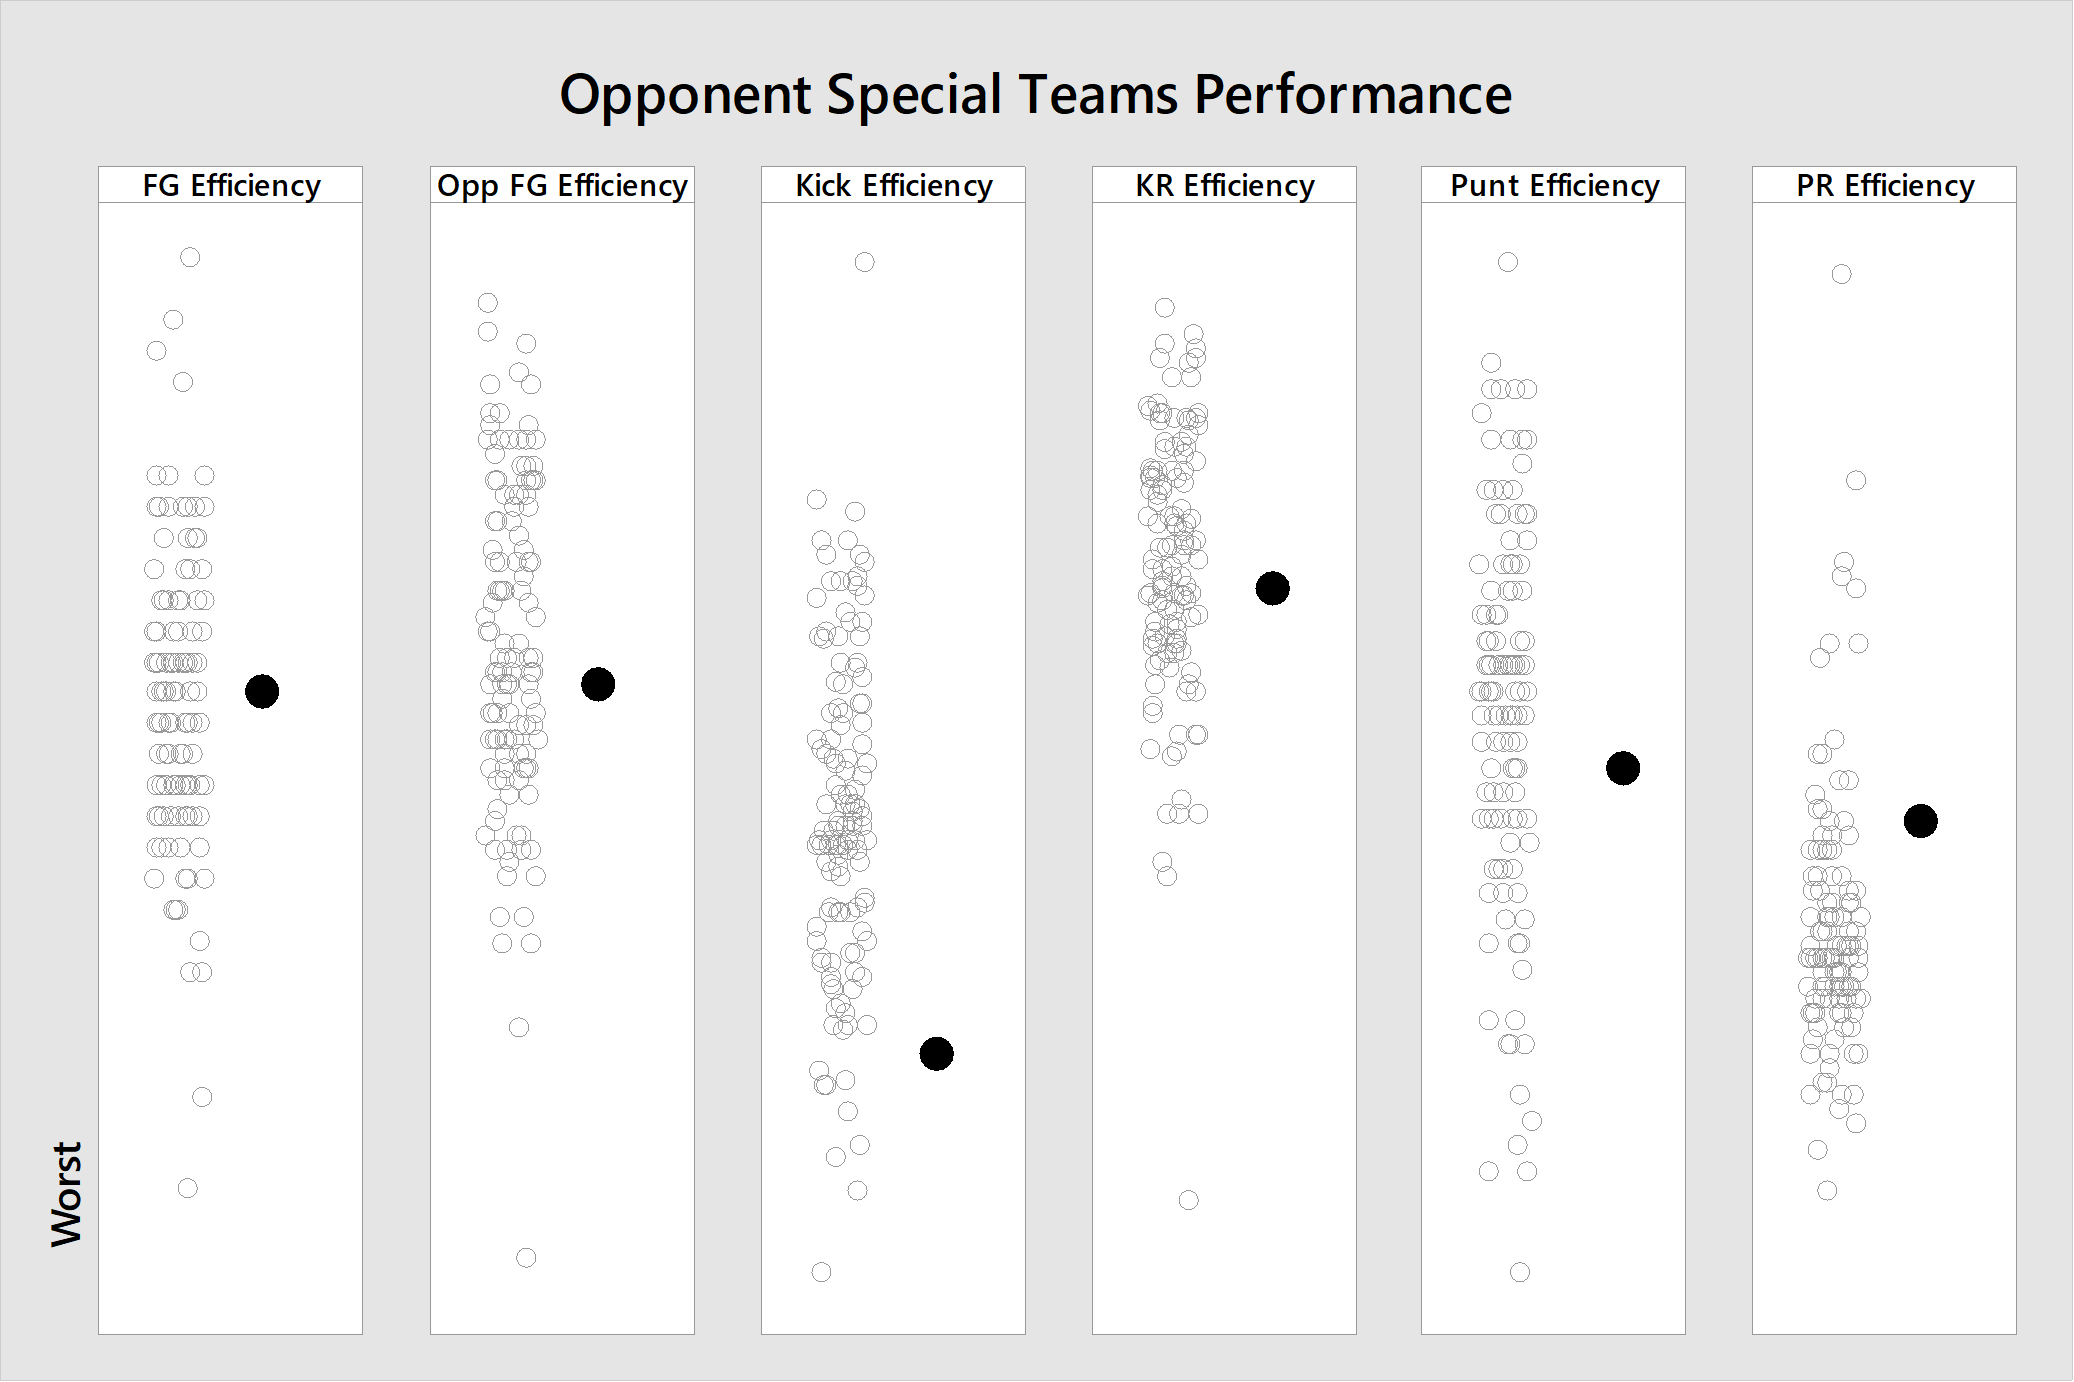This screenshot has width=2074, height=1382.
Task: Click the filled black dot in Punt Efficiency panel
Action: tap(1623, 768)
